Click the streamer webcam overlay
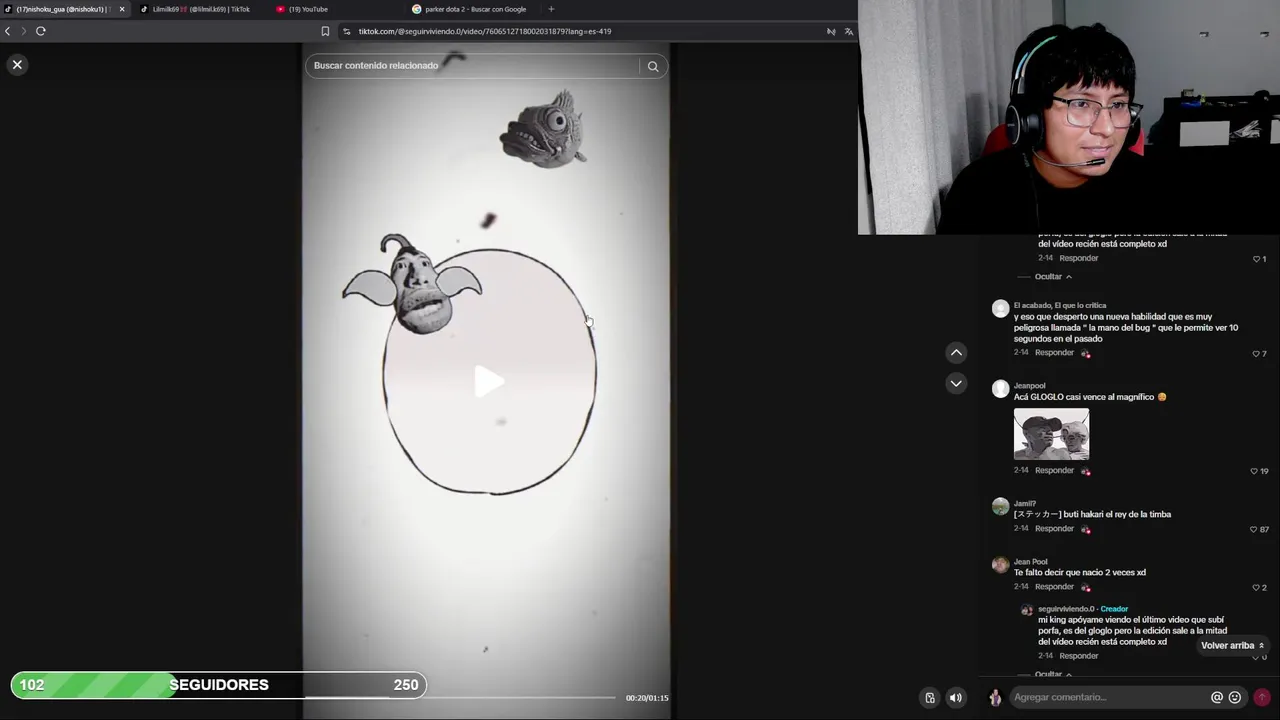Image resolution: width=1280 pixels, height=720 pixels. (x=1069, y=117)
